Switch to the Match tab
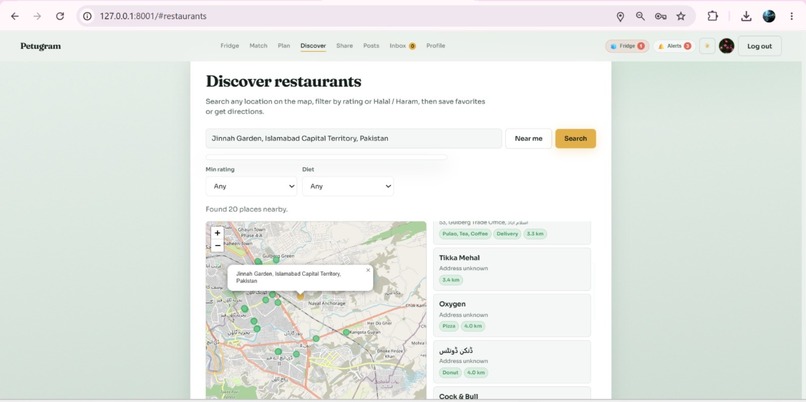The height and width of the screenshot is (402, 806). pyautogui.click(x=259, y=46)
